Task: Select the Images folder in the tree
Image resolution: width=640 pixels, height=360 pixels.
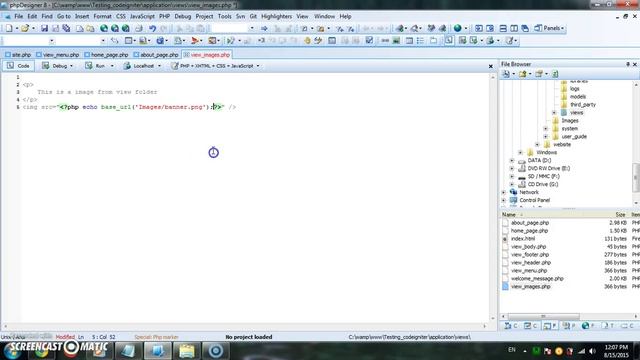Action: point(570,120)
